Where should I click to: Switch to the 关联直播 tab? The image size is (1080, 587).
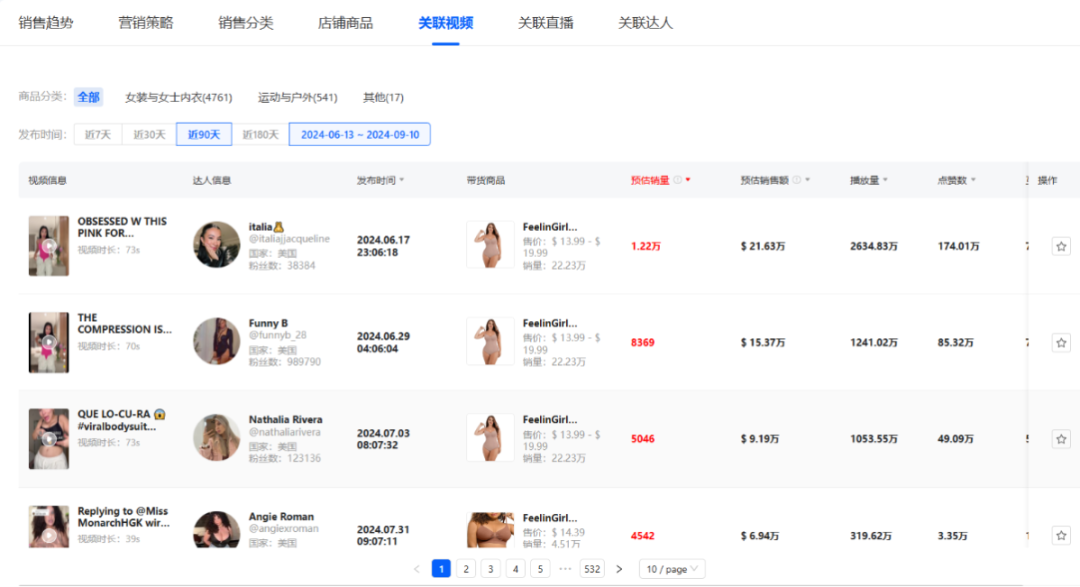pos(544,22)
